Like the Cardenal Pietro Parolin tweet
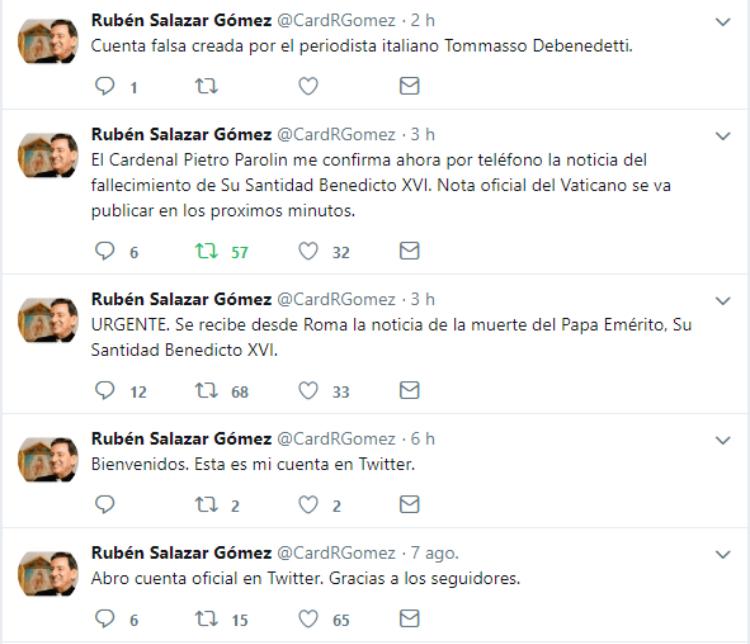The image size is (750, 644). pos(308,252)
